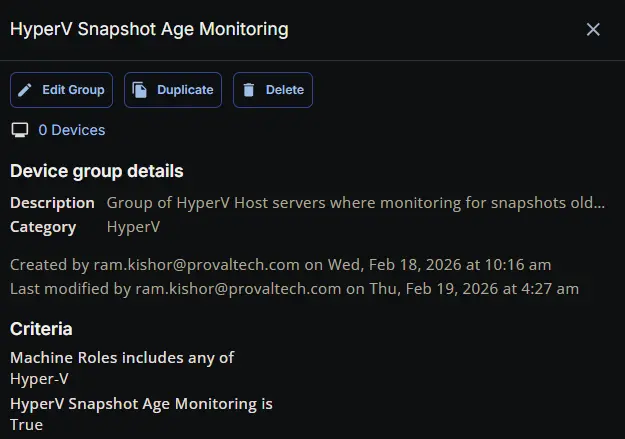Click the pencil icon in Edit Group

click(26, 90)
